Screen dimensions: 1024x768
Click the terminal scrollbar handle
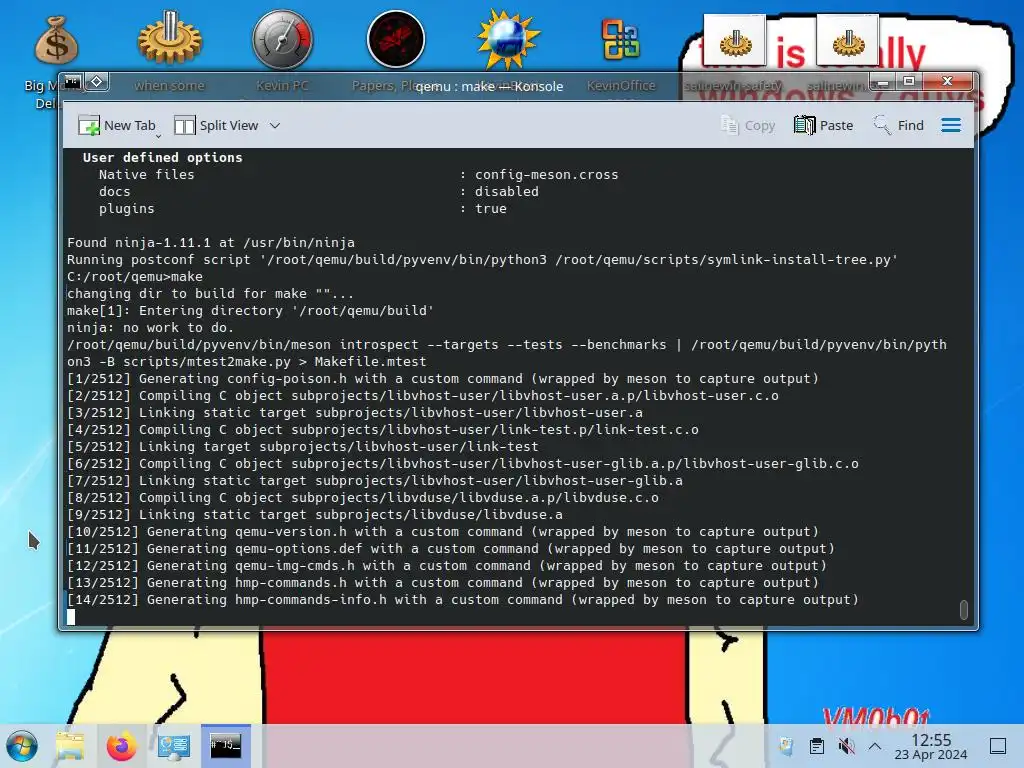pos(963,609)
